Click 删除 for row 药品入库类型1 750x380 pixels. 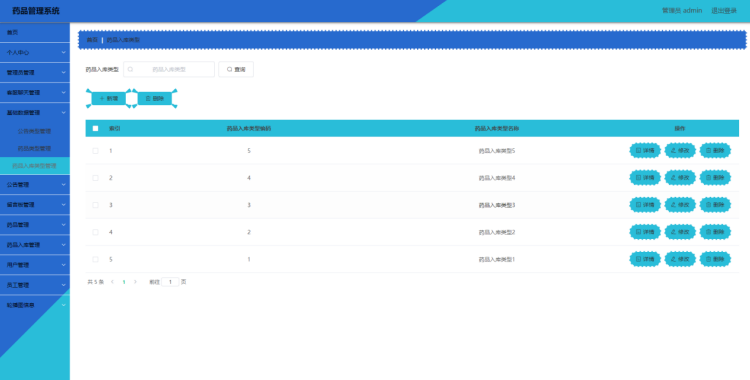716,259
